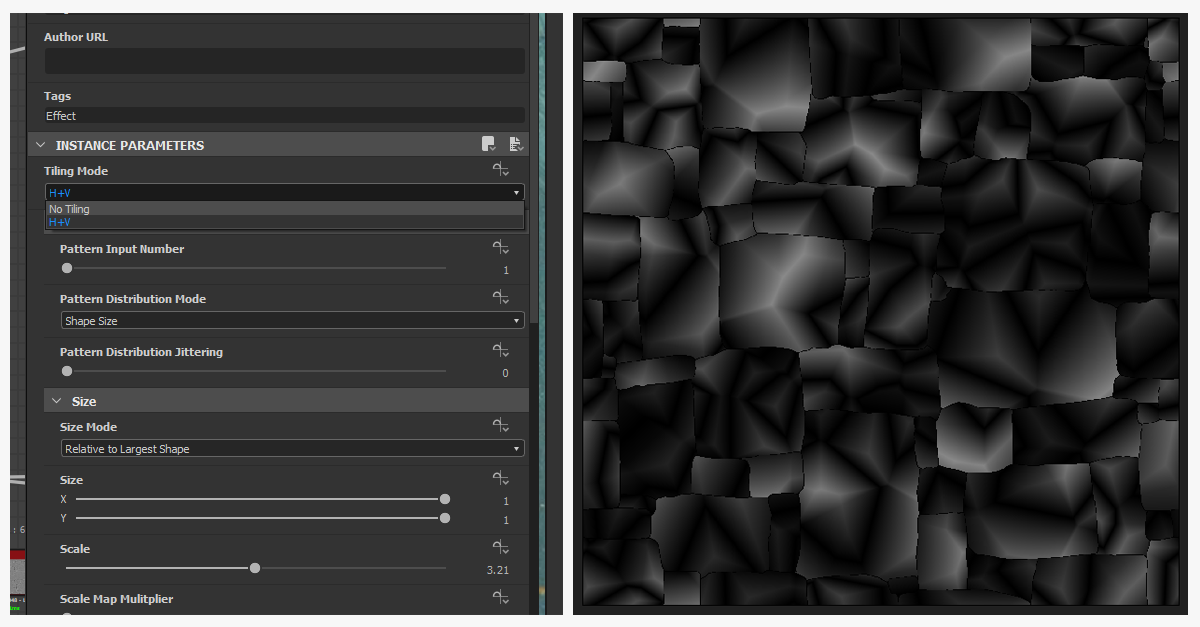Click the Size X slider
The height and width of the screenshot is (627, 1200).
[x=261, y=498]
